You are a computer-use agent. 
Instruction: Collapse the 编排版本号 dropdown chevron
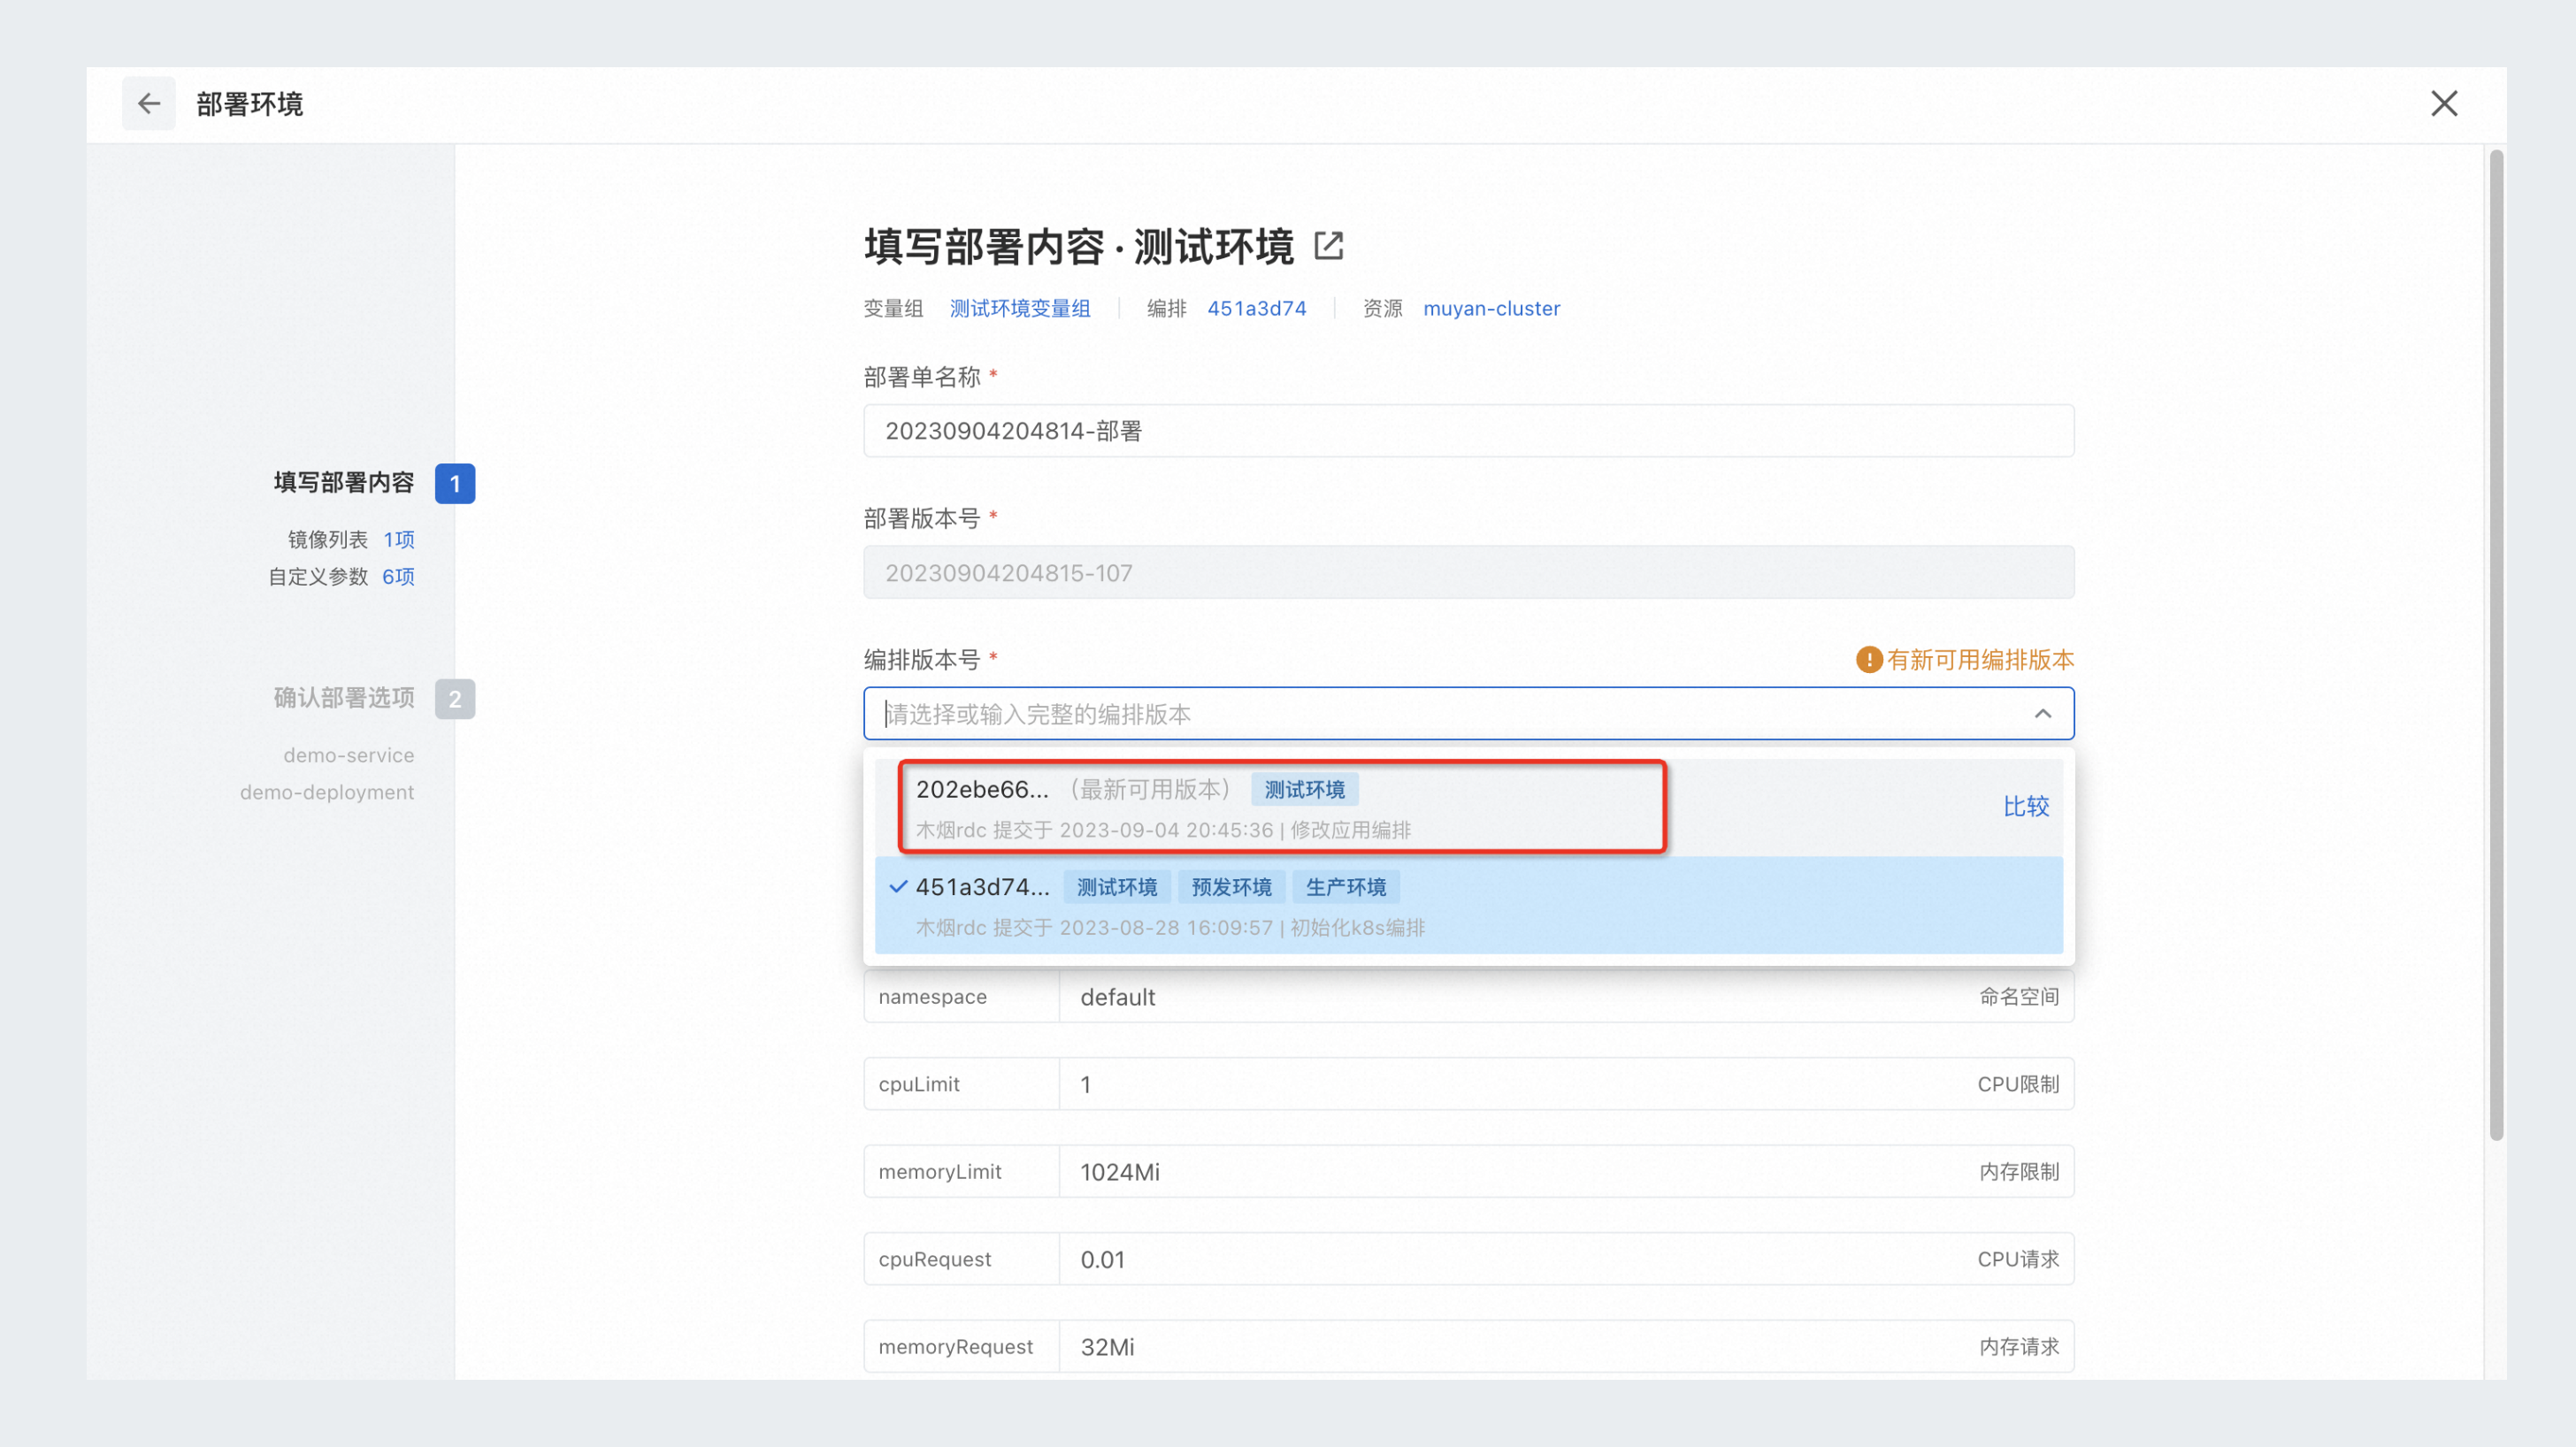[2043, 714]
